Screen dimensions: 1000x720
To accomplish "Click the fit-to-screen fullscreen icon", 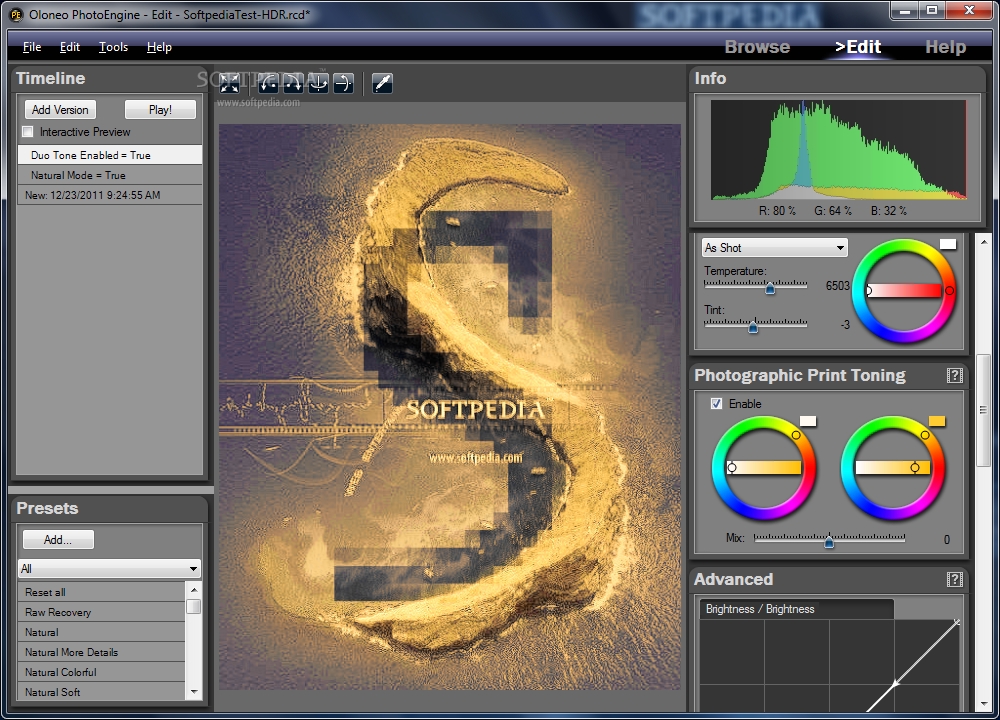I will (230, 83).
